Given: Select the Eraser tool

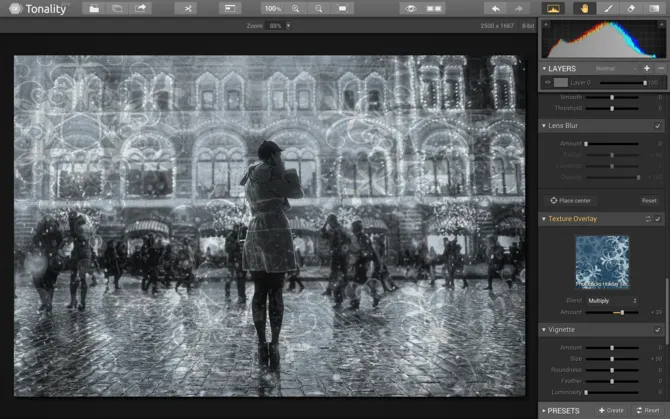Looking at the screenshot, I should [x=630, y=8].
